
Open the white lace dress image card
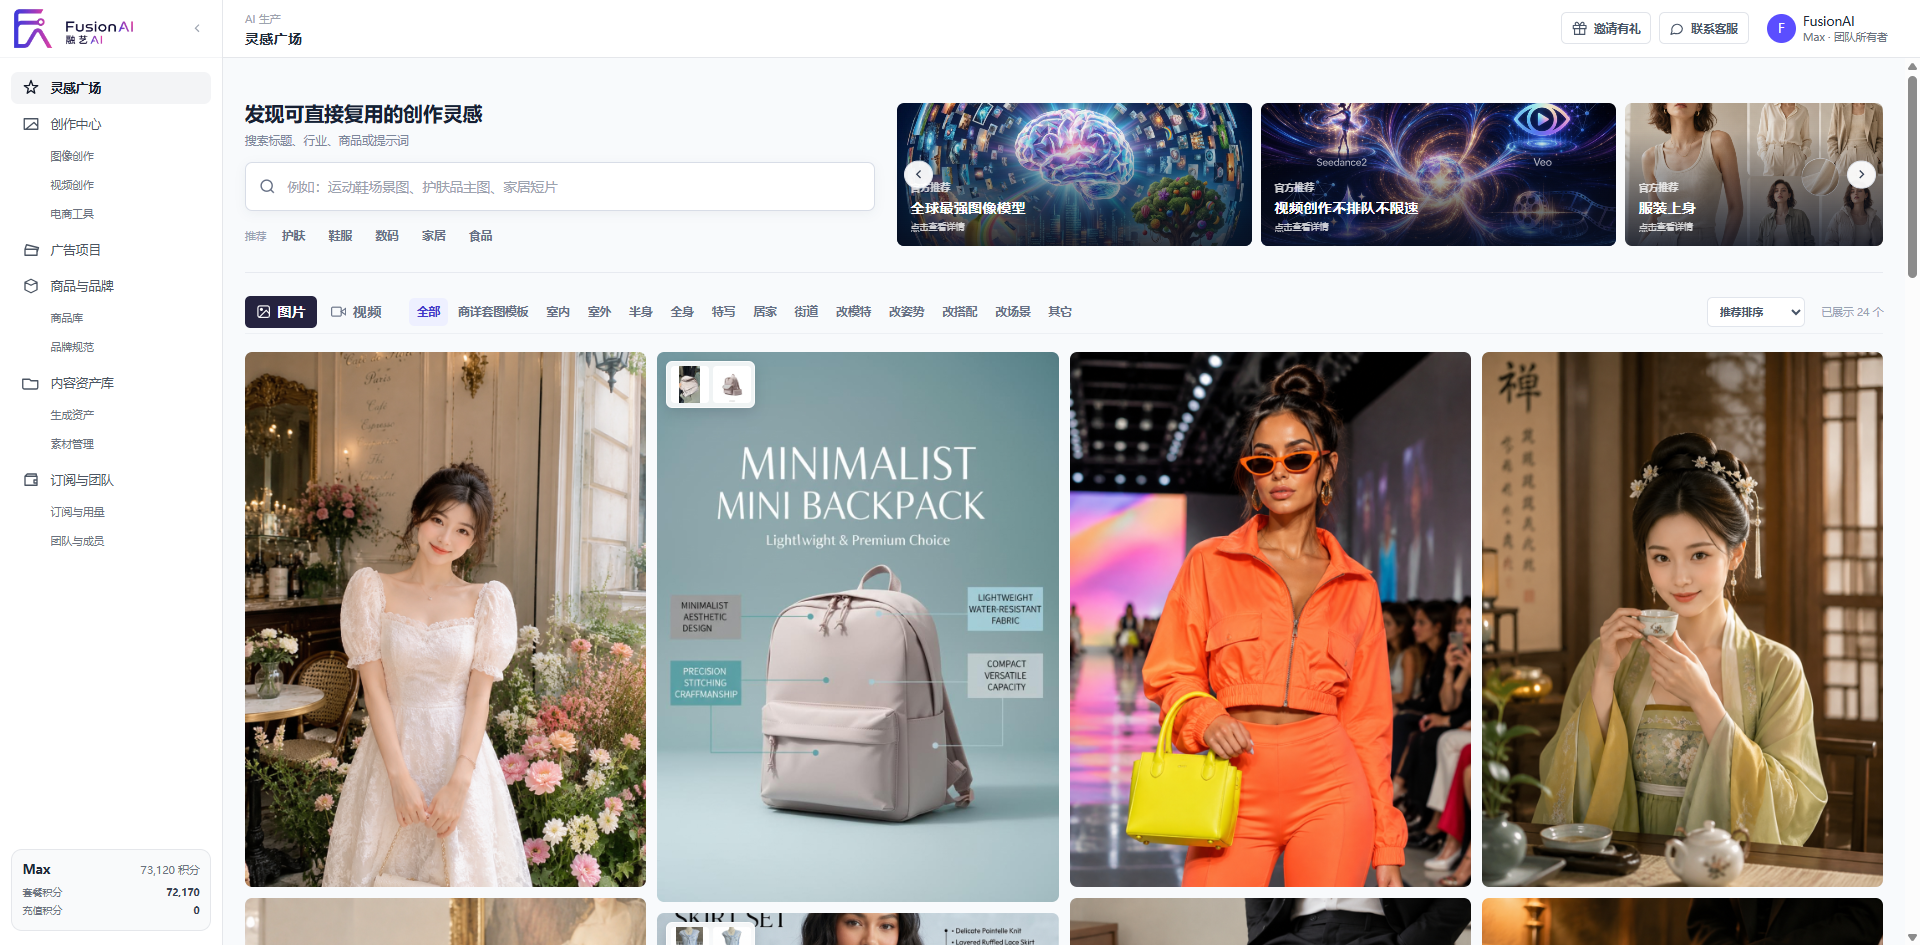point(445,619)
